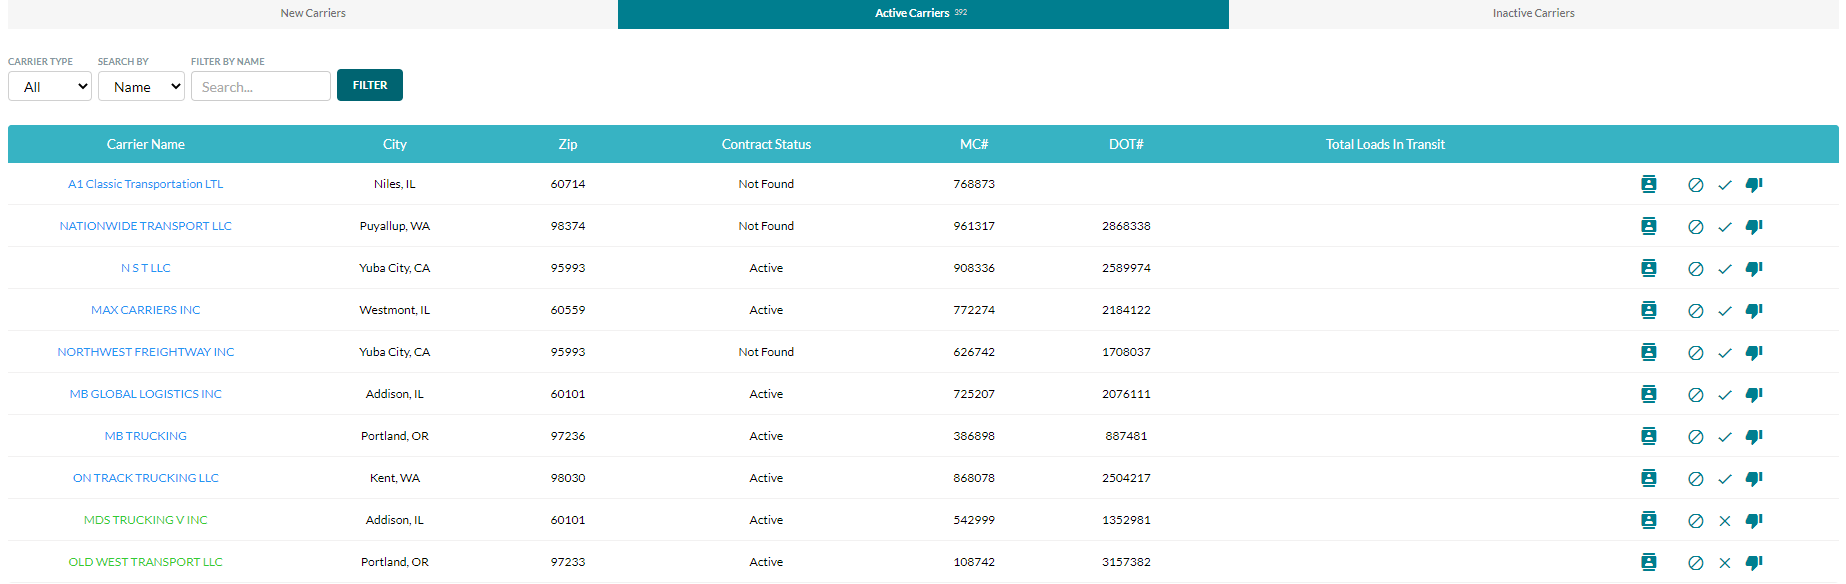
Task: Open contact card icon for A1 Classic Transportation
Action: coord(1649,184)
